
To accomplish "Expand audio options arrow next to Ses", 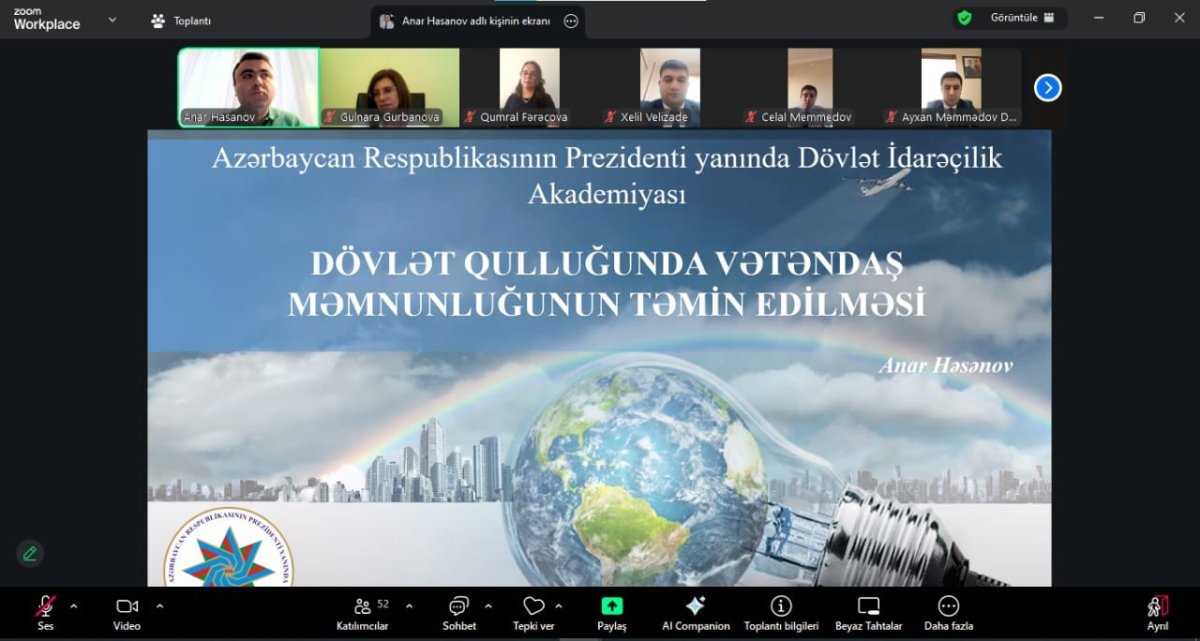I will 74,605.
